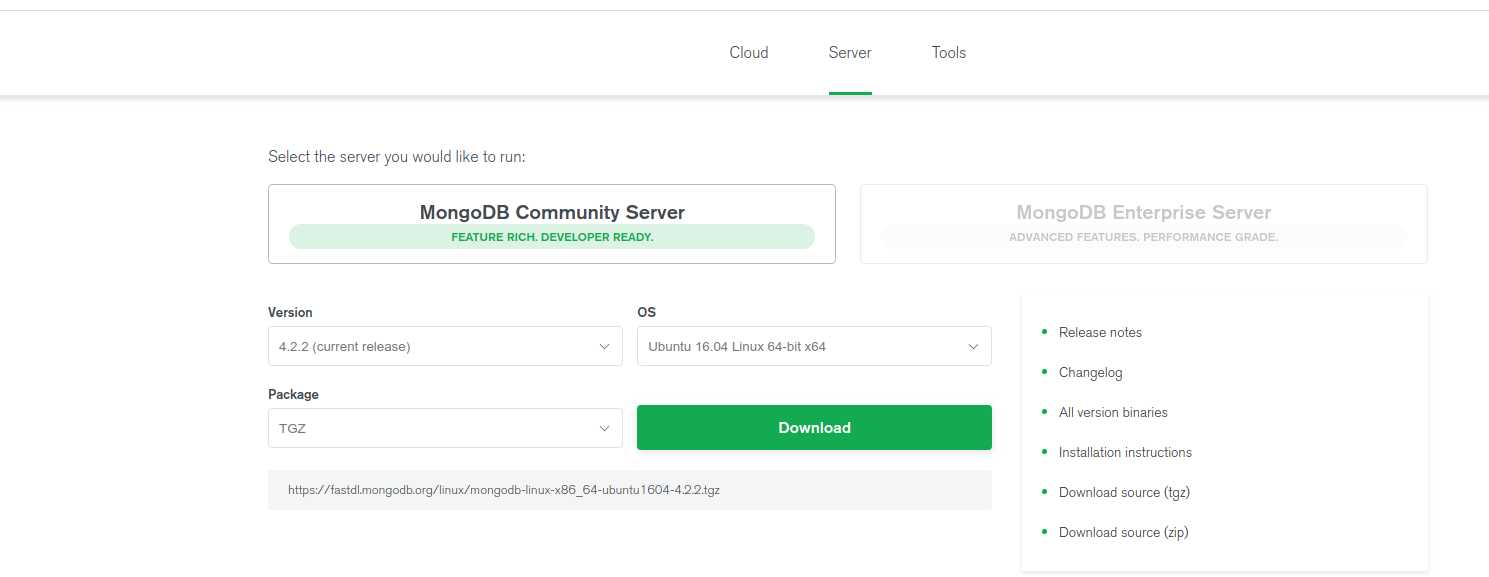1489x577 pixels.
Task: Click the 'ADVANCED FEATURES. PERFORMANCE GRADE.' badge
Action: point(1144,237)
